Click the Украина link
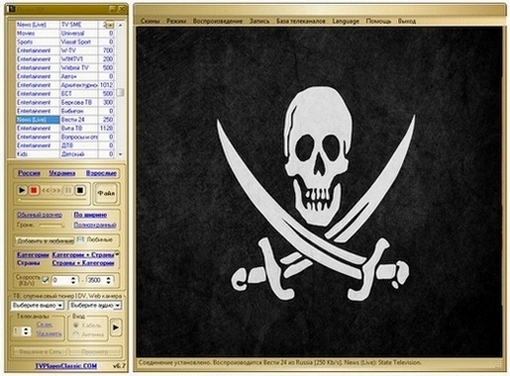The height and width of the screenshot is (376, 510). coord(62,173)
